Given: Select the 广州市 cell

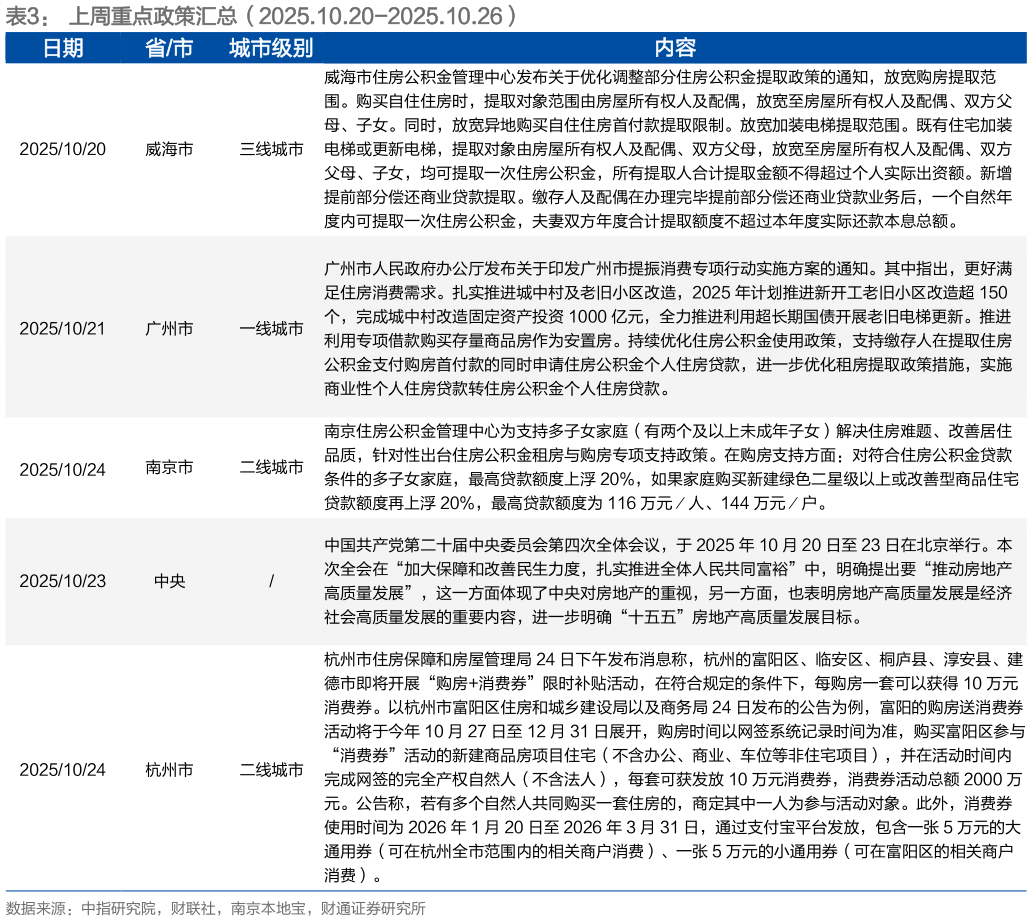Looking at the screenshot, I should pyautogui.click(x=168, y=327).
